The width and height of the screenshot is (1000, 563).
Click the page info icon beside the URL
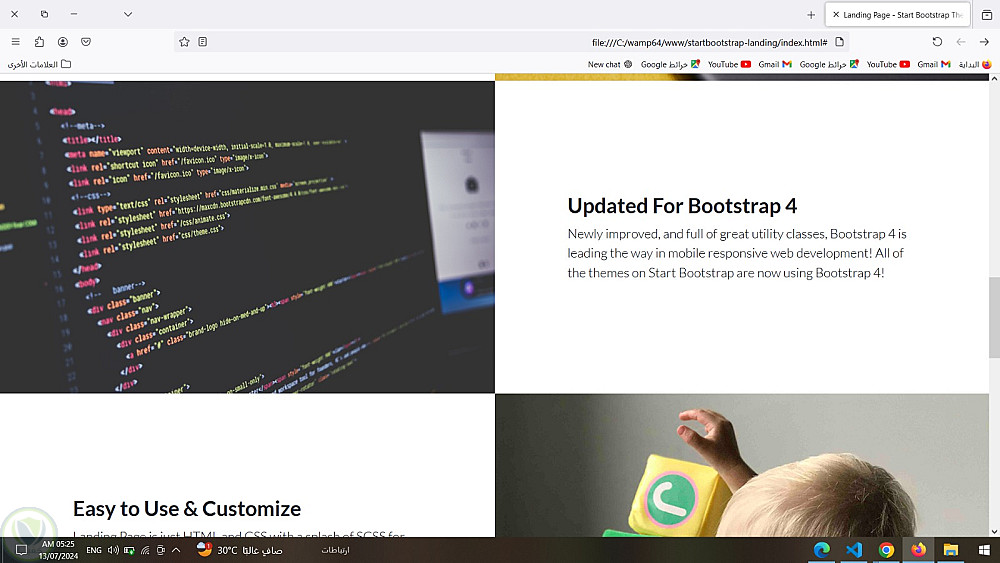(x=839, y=42)
